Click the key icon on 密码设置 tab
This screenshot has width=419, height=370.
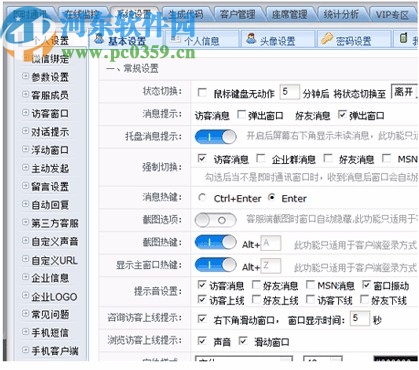click(327, 39)
